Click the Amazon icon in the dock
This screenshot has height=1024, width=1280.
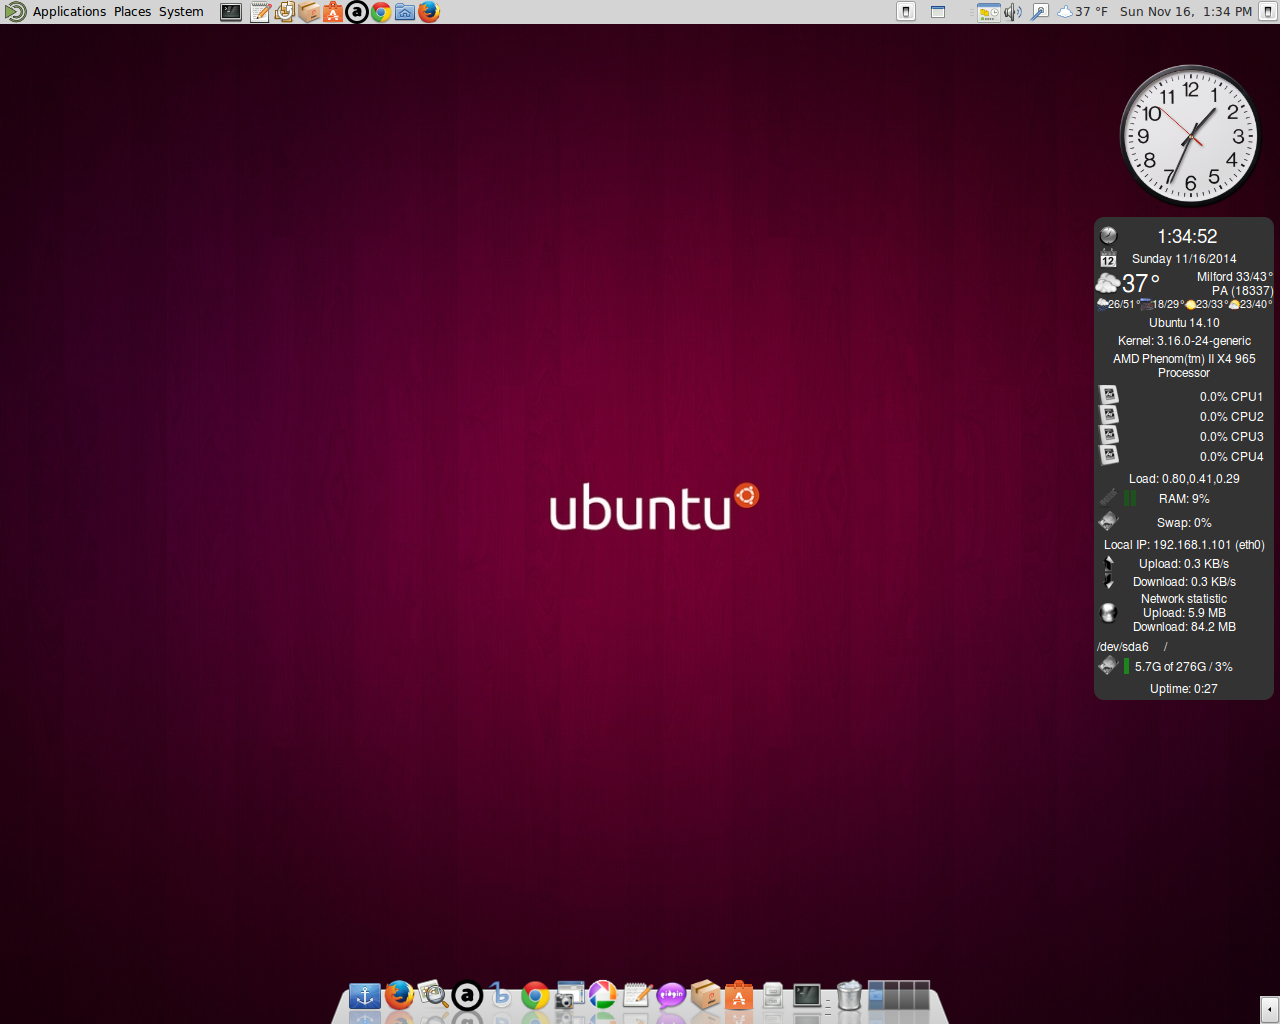(x=467, y=996)
